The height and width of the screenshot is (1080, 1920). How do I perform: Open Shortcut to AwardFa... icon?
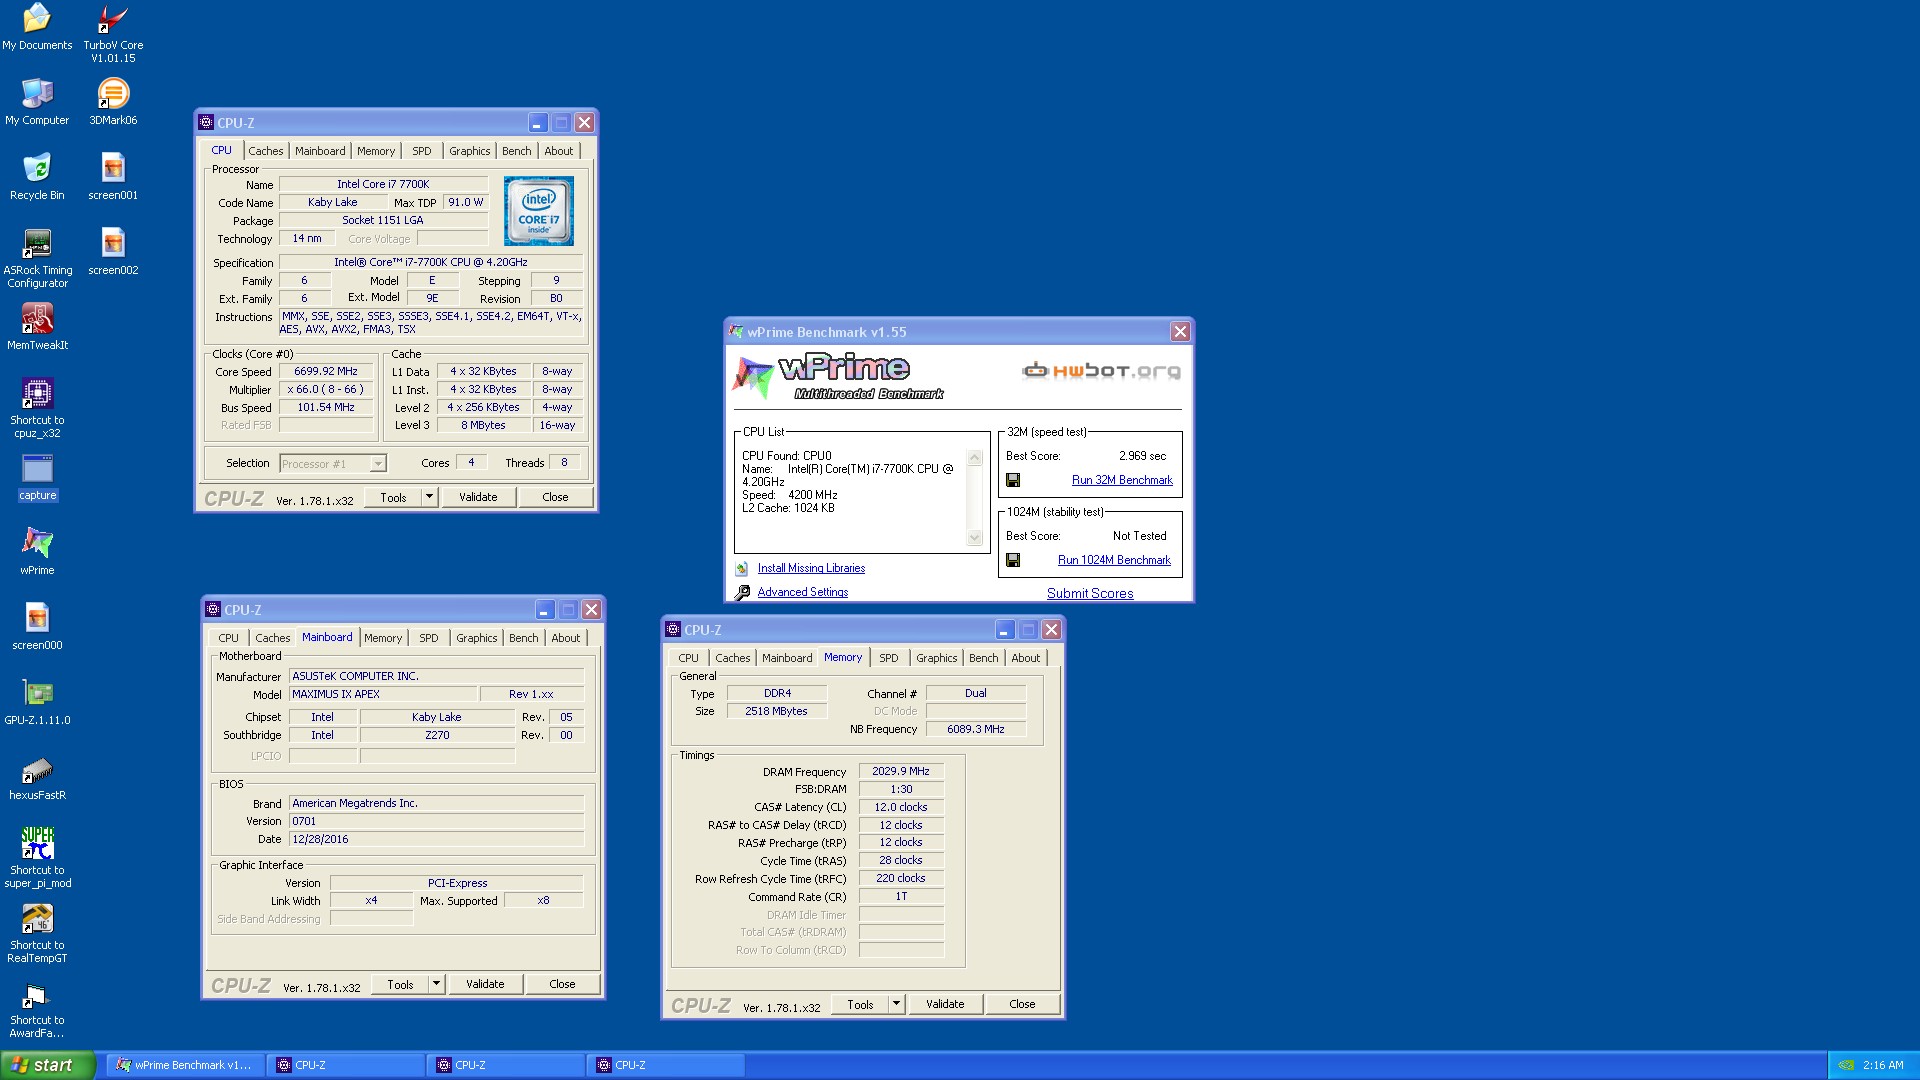pos(37,1008)
